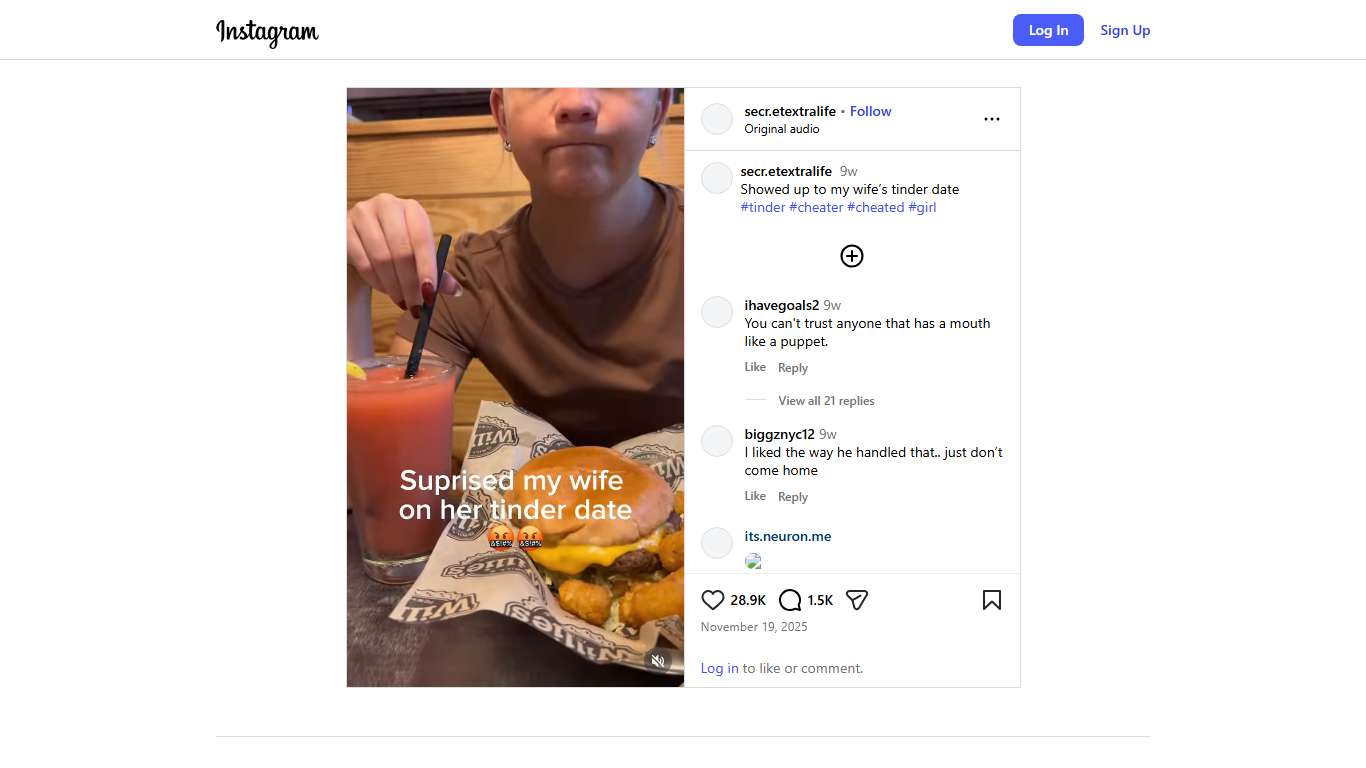Click the burger video thumbnail

pos(515,387)
